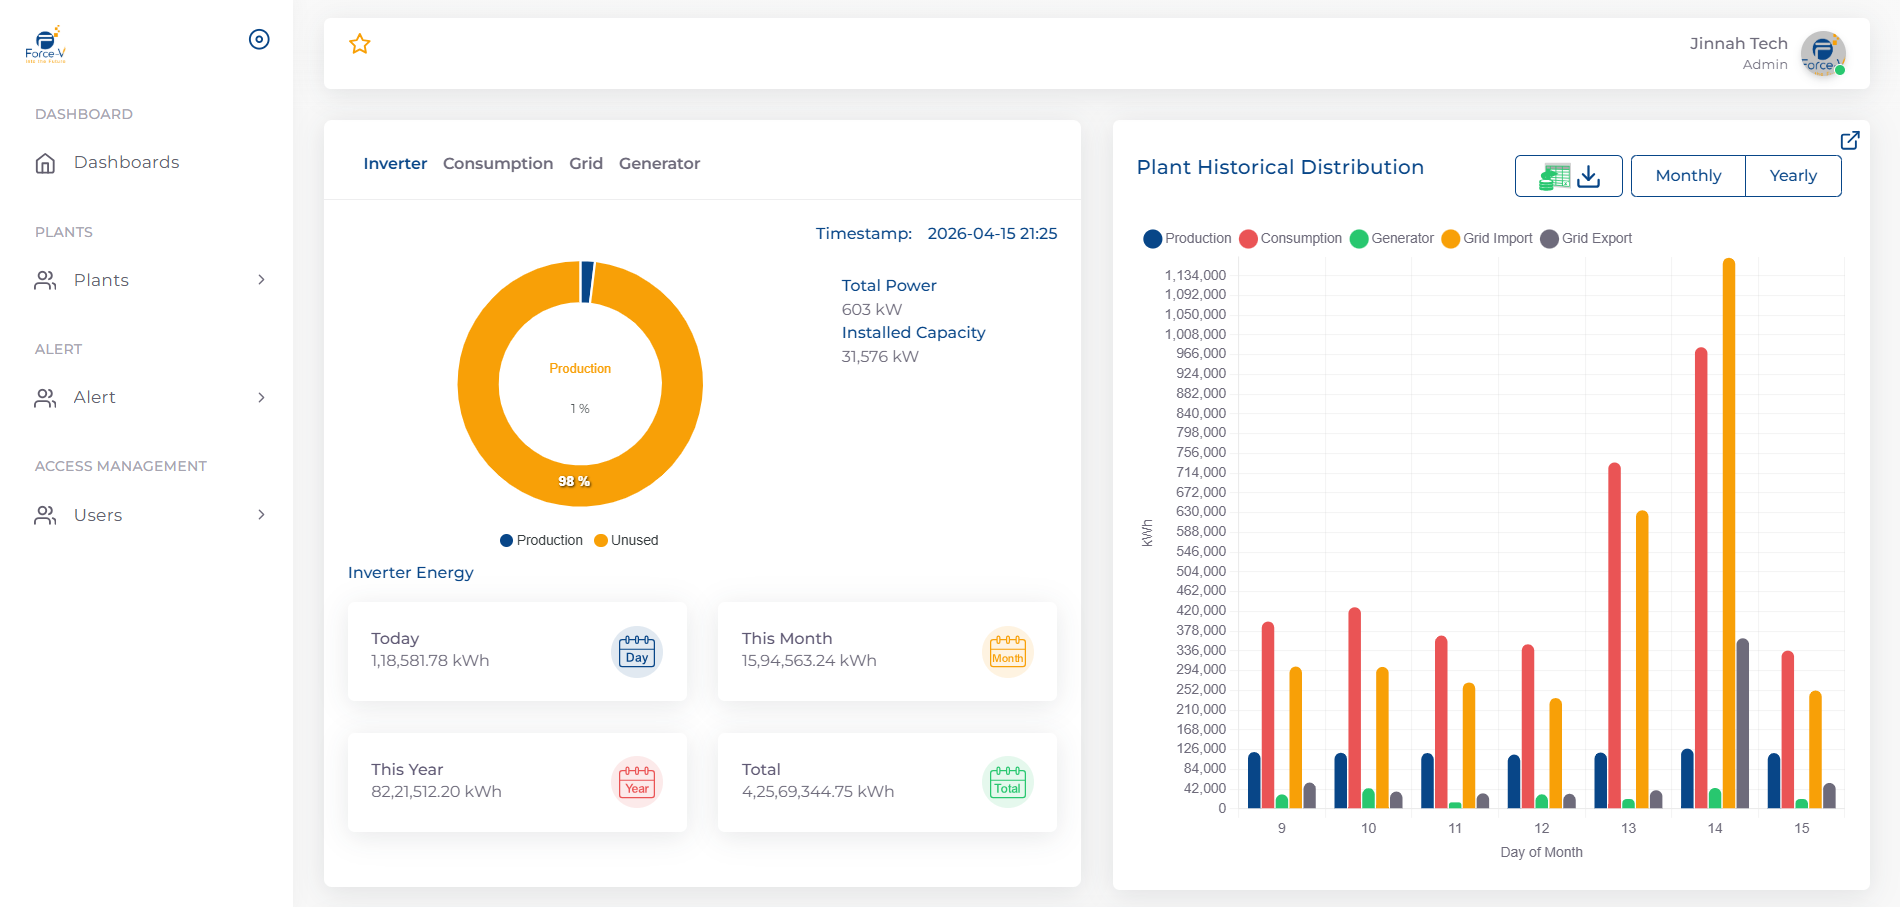This screenshot has height=907, width=1900.
Task: Switch to the Generator tab
Action: click(659, 163)
